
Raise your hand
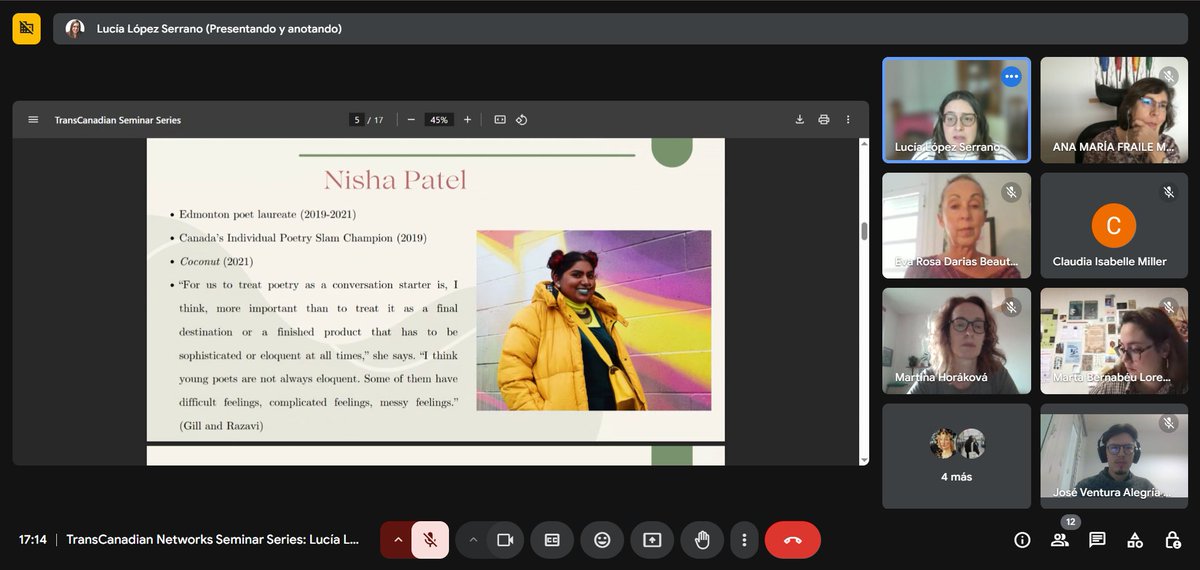[x=702, y=540]
